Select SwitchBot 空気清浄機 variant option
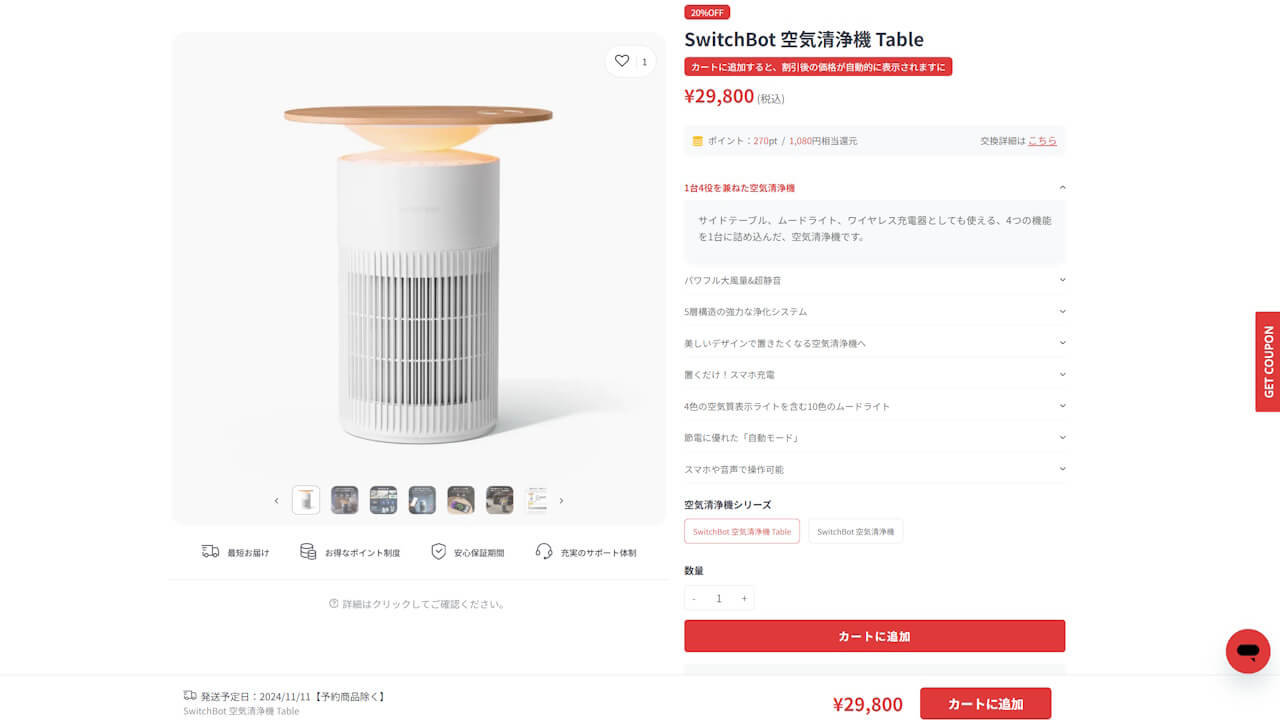 pos(855,532)
